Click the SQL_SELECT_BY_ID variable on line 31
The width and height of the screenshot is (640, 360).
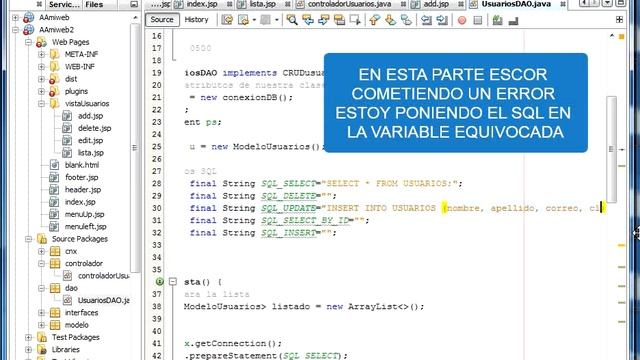tap(305, 220)
